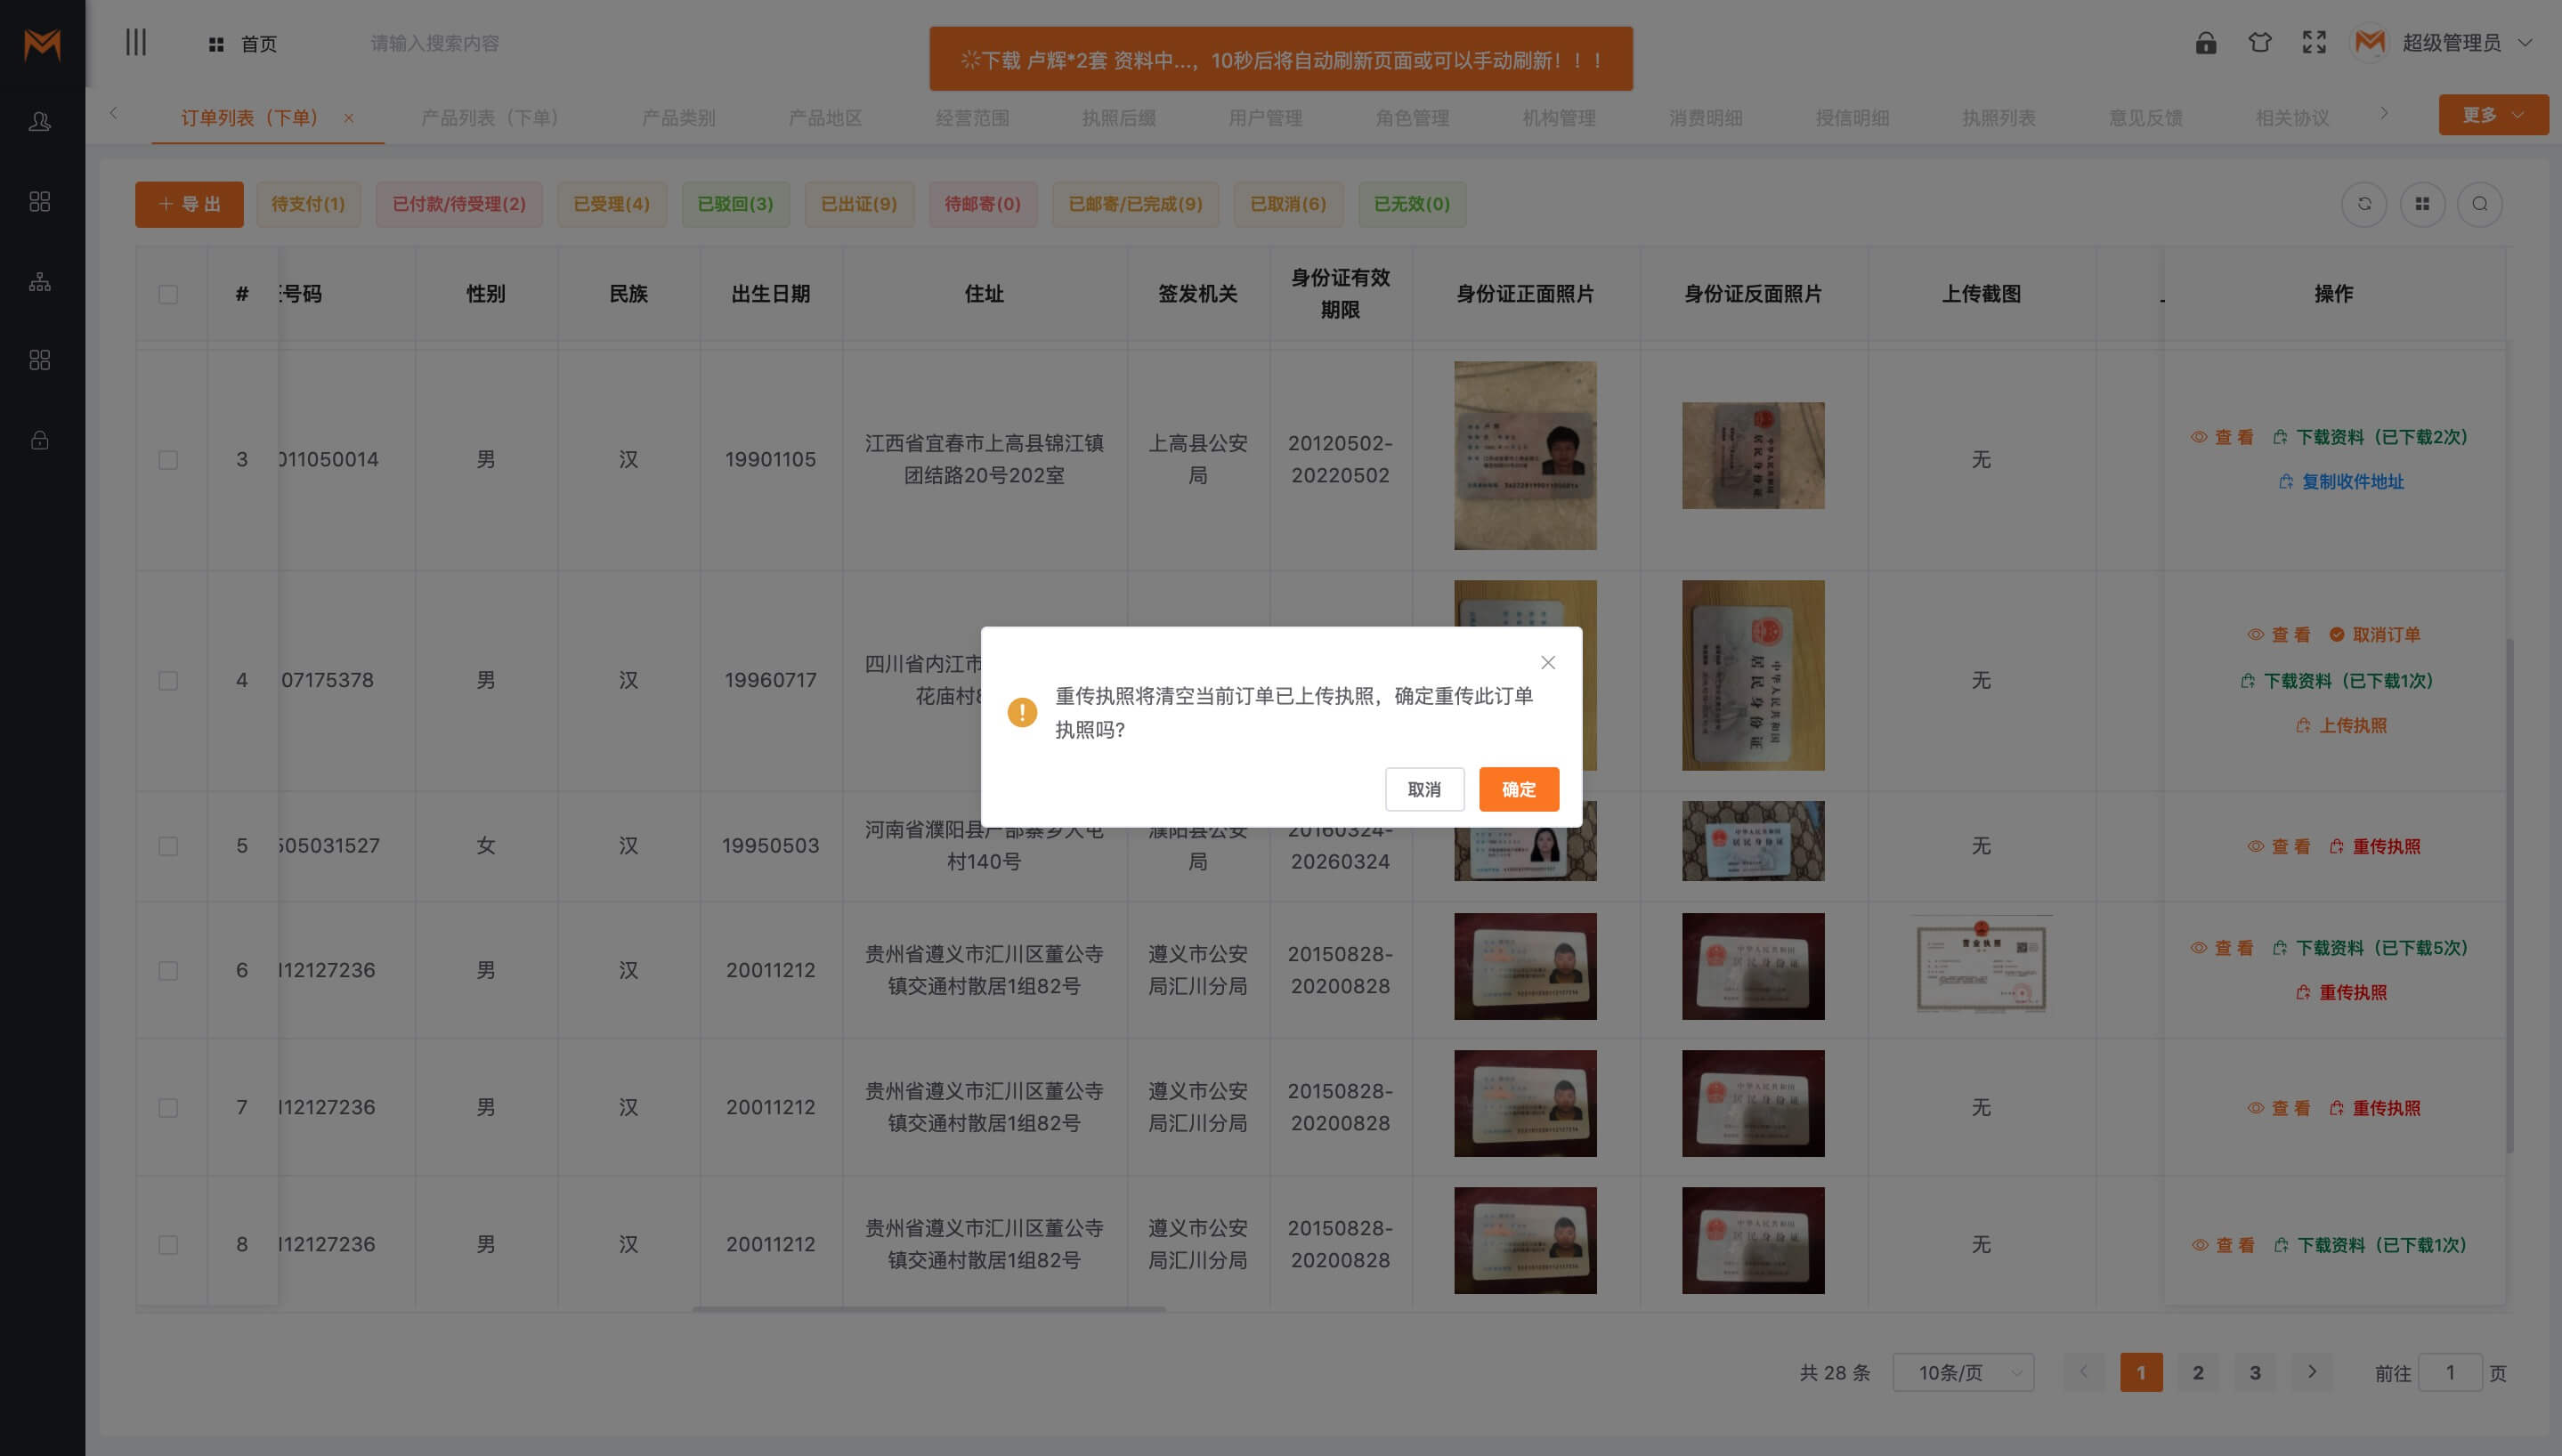Click the round search icon button

(2479, 204)
